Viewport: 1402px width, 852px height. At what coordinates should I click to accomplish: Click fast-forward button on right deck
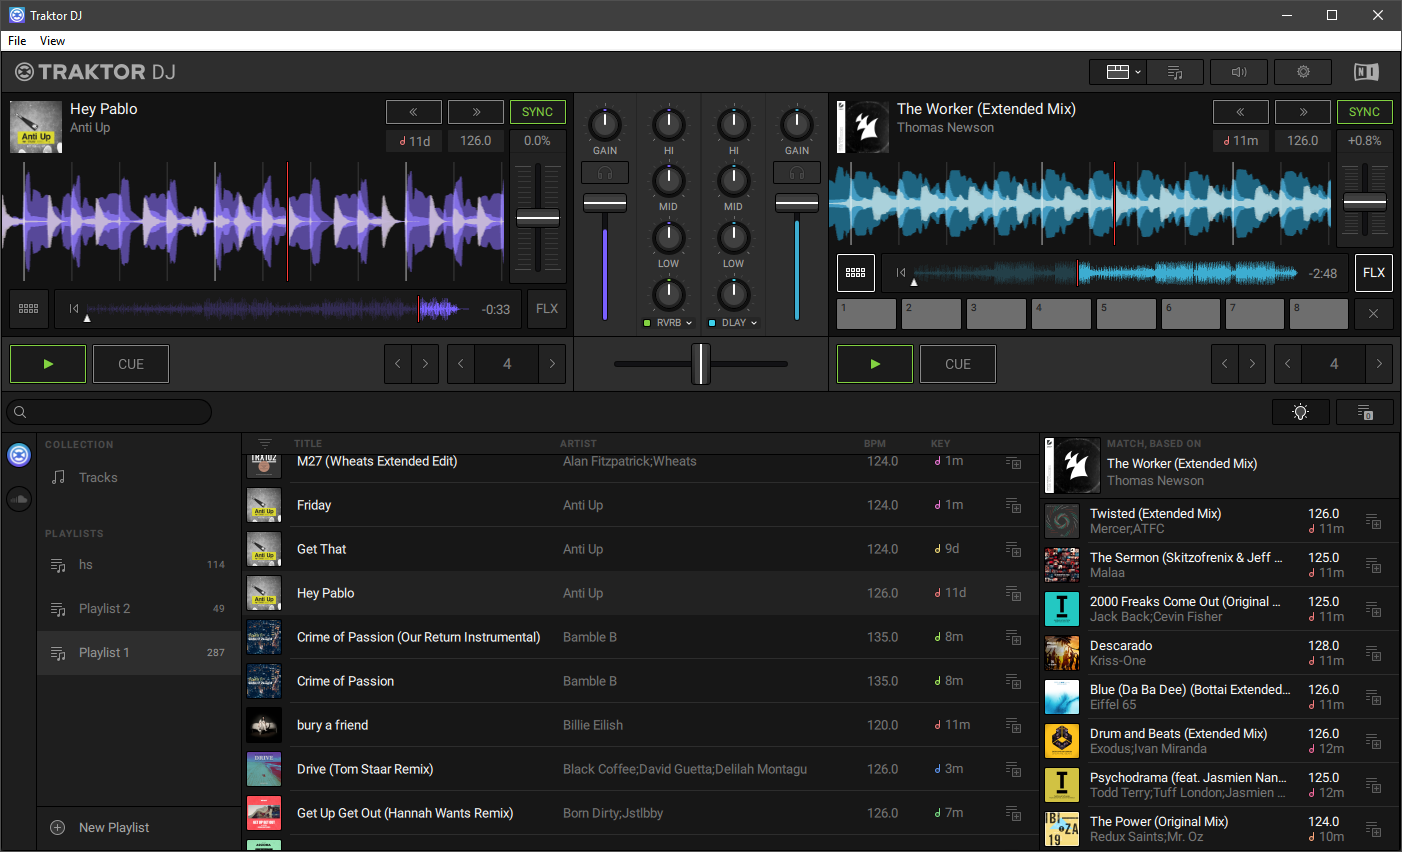click(1303, 112)
